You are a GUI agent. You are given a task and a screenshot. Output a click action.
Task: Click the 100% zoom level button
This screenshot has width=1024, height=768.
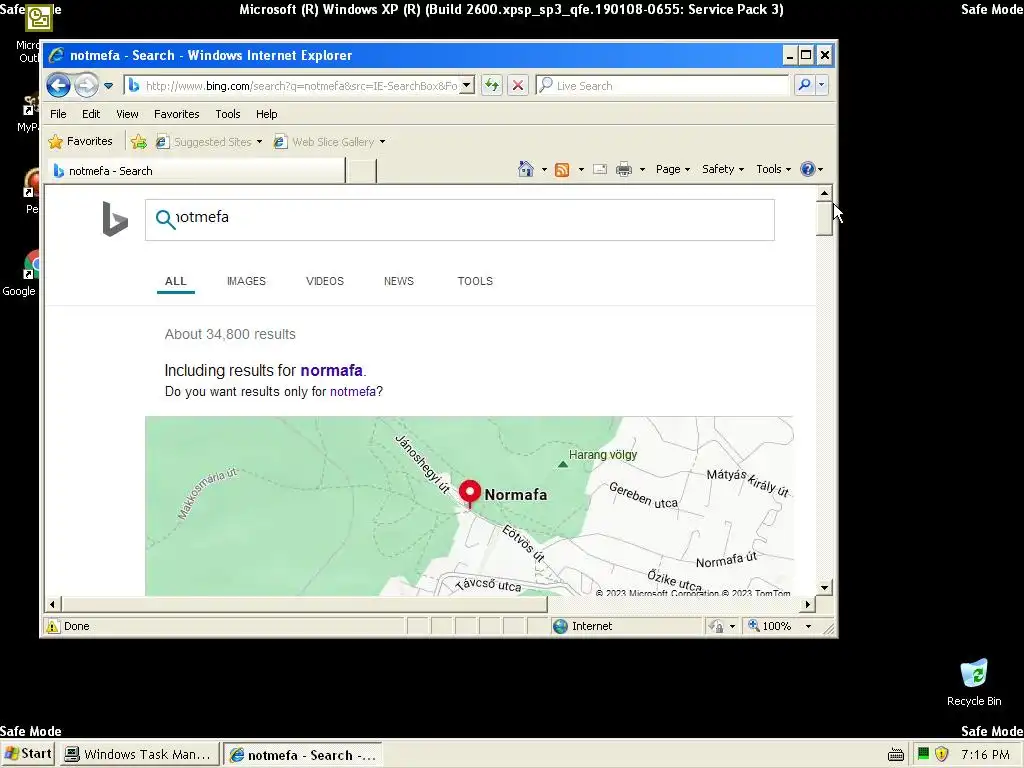769,626
